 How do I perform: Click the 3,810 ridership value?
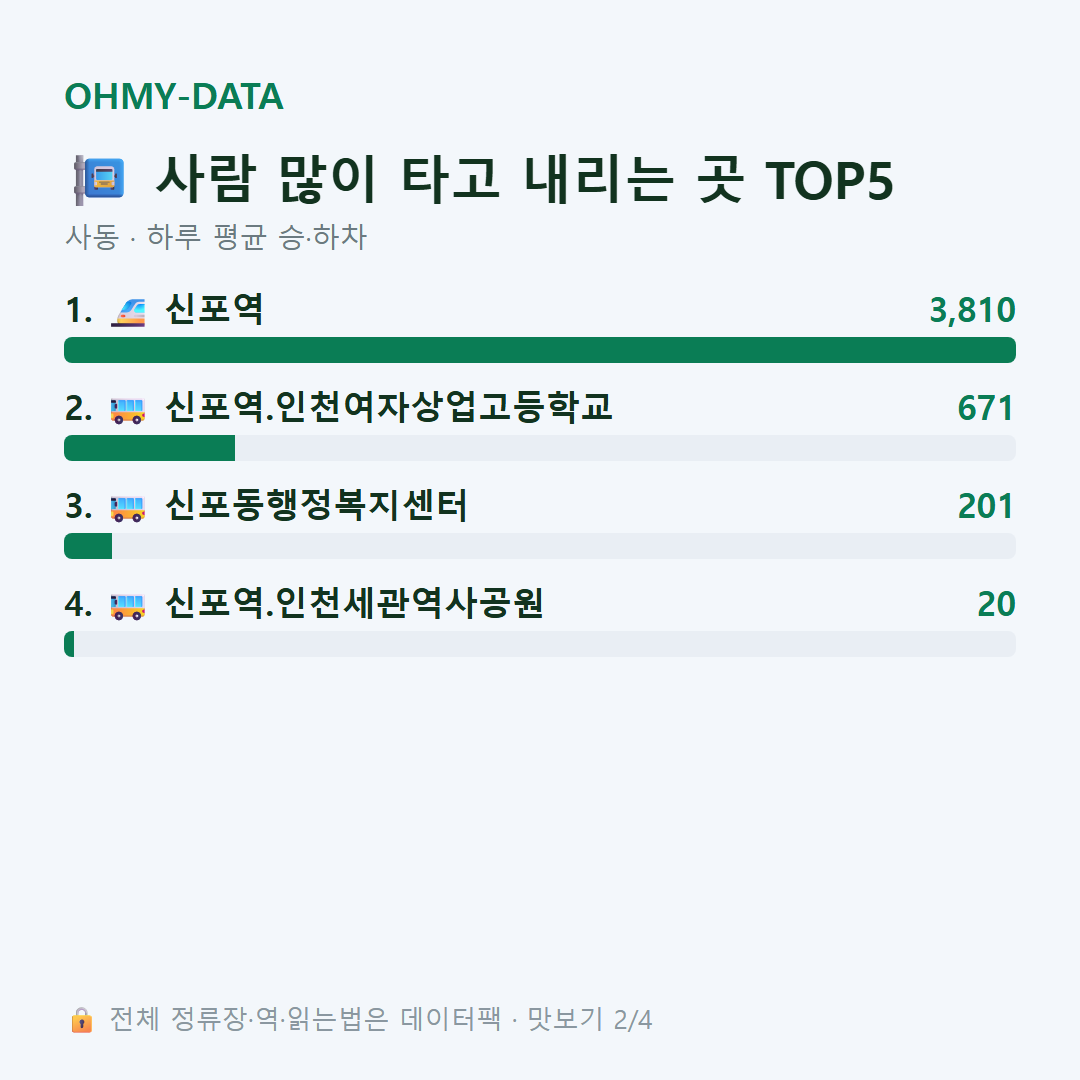973,311
